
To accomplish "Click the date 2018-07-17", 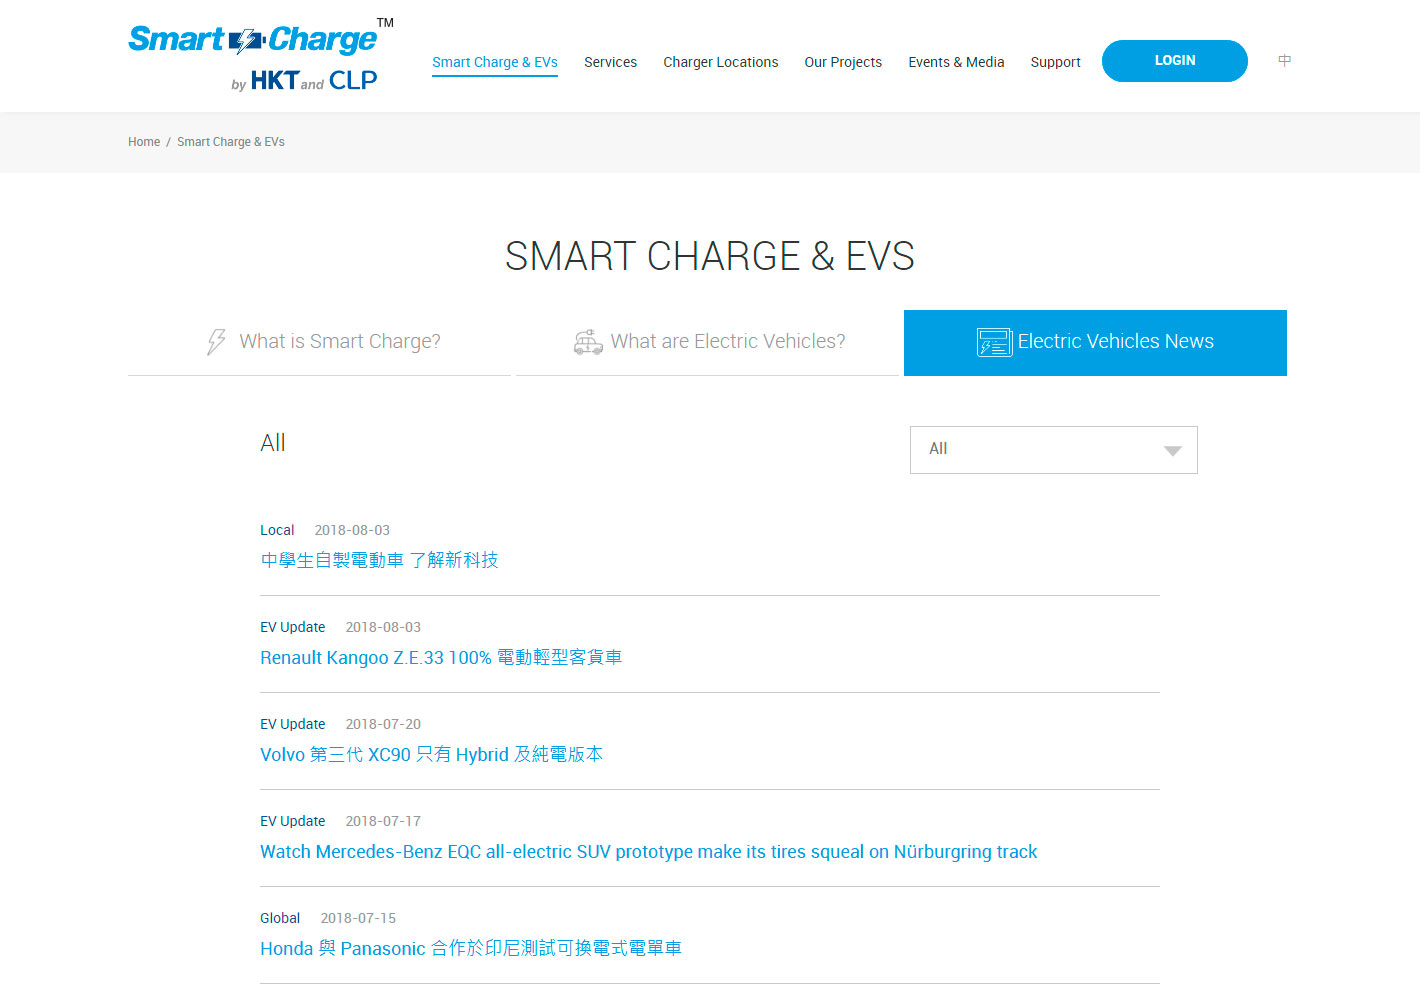I will pos(383,821).
